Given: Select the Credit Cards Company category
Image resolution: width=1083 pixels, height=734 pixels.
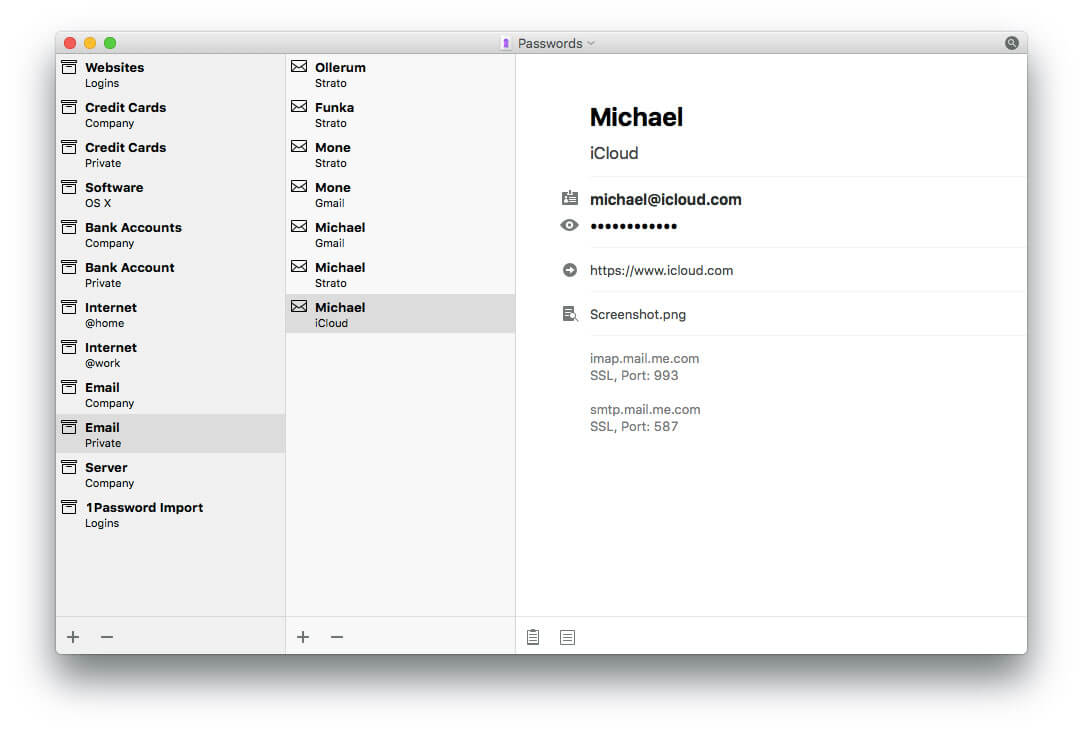Looking at the screenshot, I should click(x=171, y=115).
